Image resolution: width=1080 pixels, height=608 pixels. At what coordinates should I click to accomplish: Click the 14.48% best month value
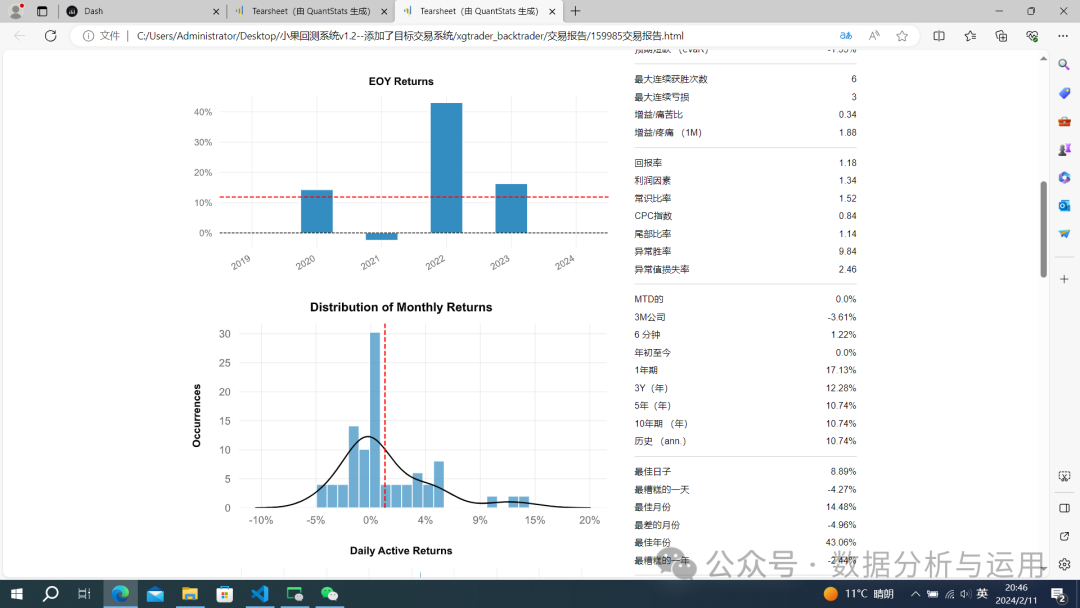click(x=841, y=507)
